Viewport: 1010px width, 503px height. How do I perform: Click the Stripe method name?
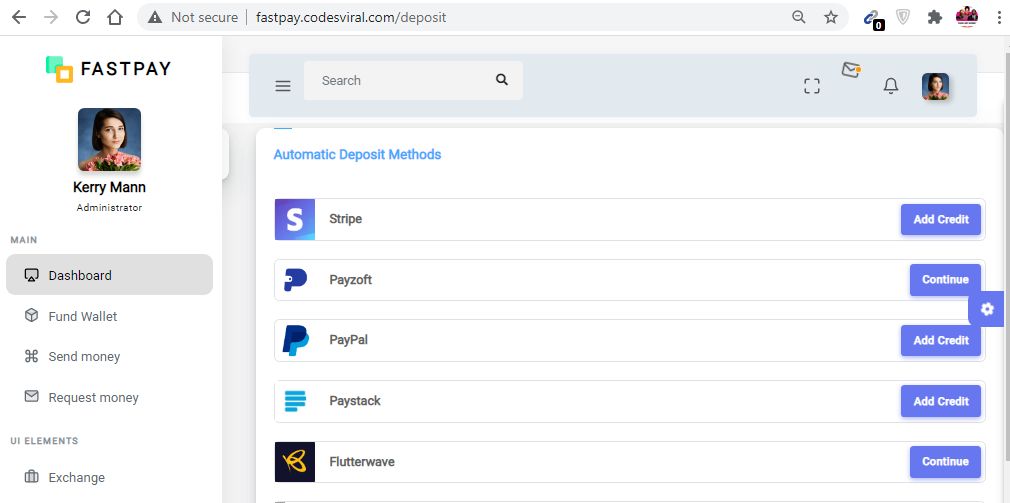346,219
